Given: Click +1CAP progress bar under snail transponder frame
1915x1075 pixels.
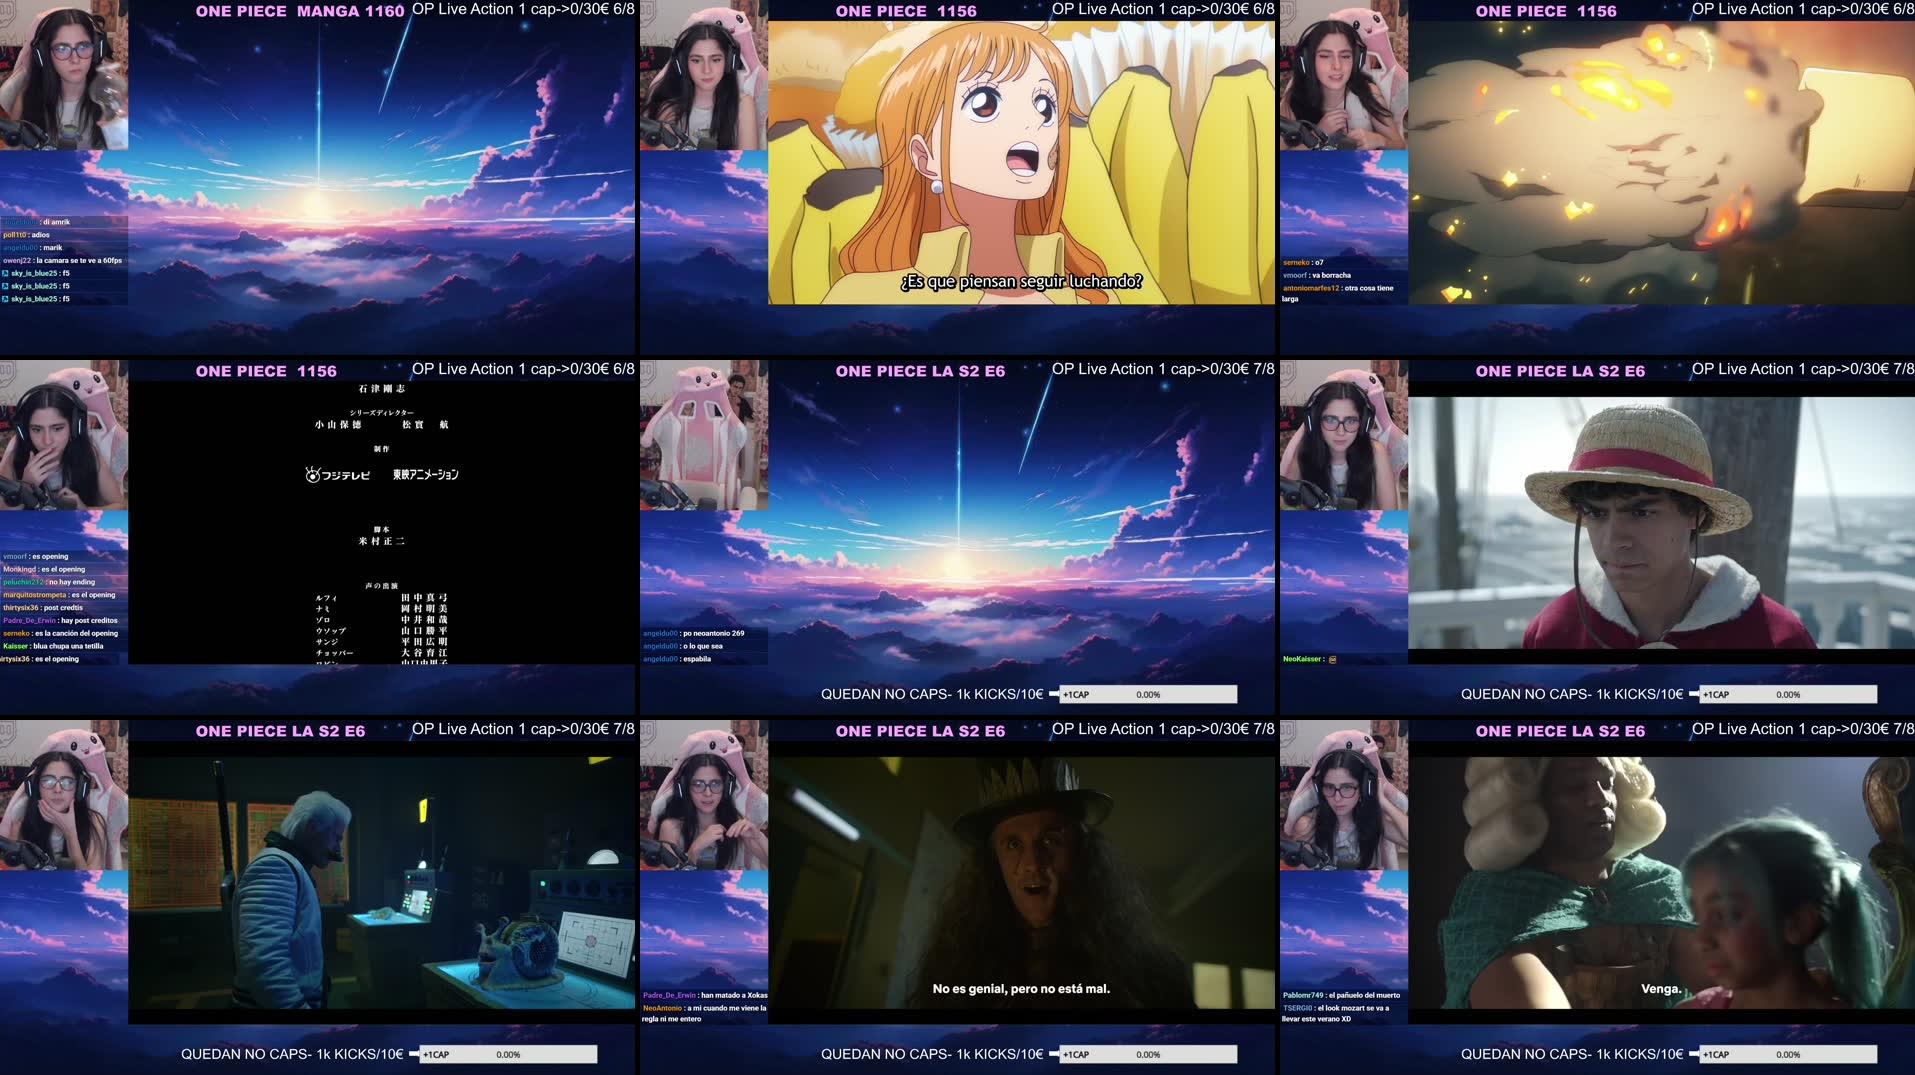Looking at the screenshot, I should click(x=508, y=1054).
